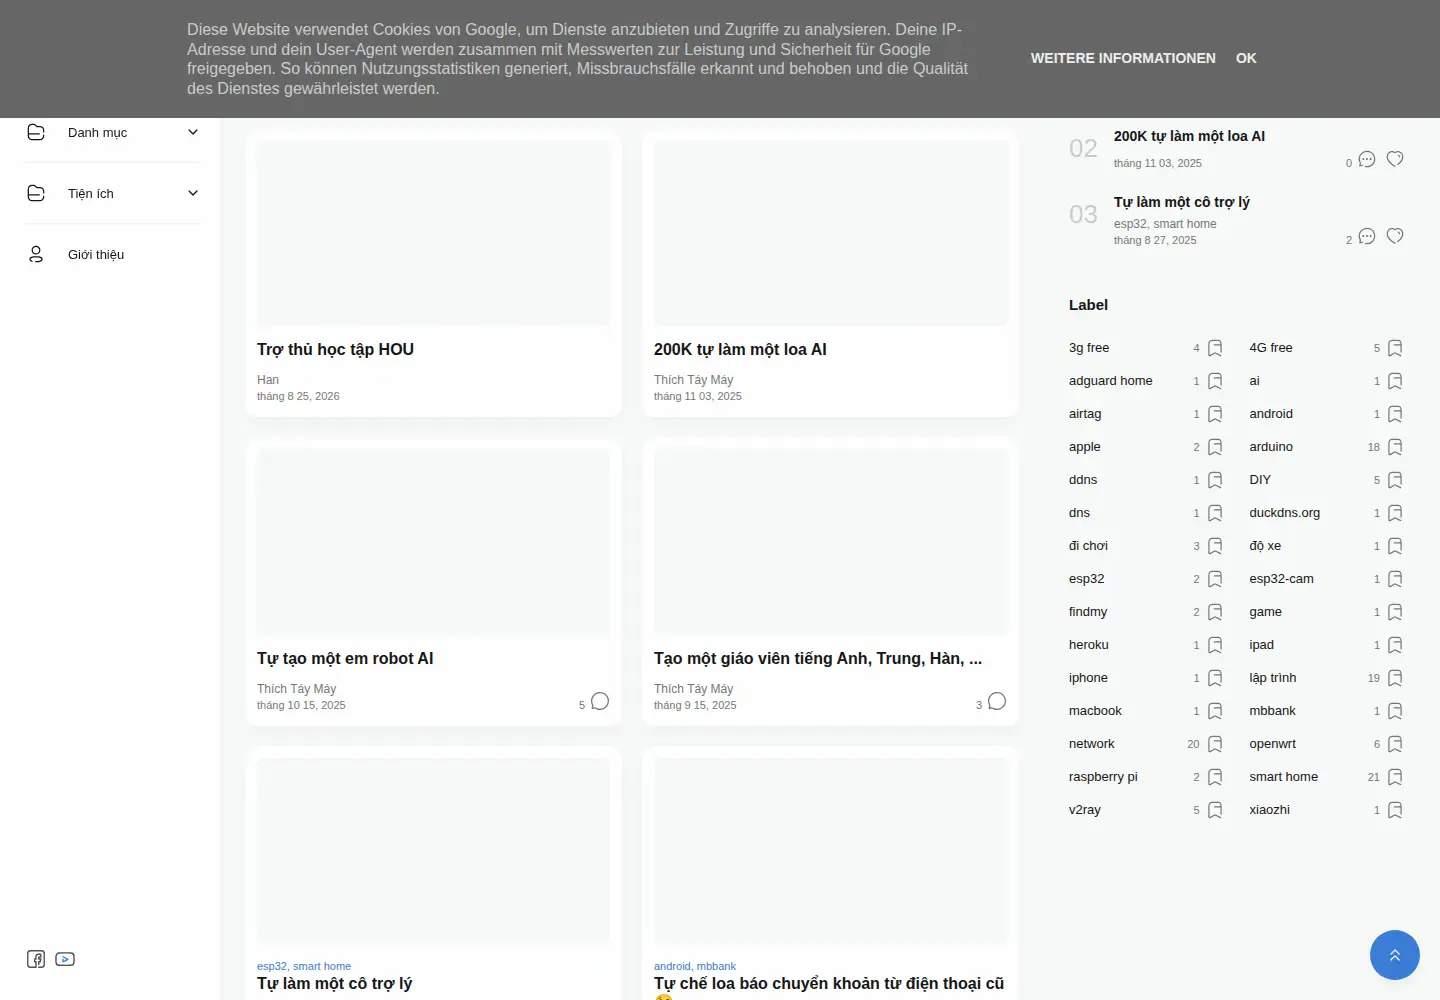Select the 4G free label
The height and width of the screenshot is (1000, 1440).
click(1270, 348)
